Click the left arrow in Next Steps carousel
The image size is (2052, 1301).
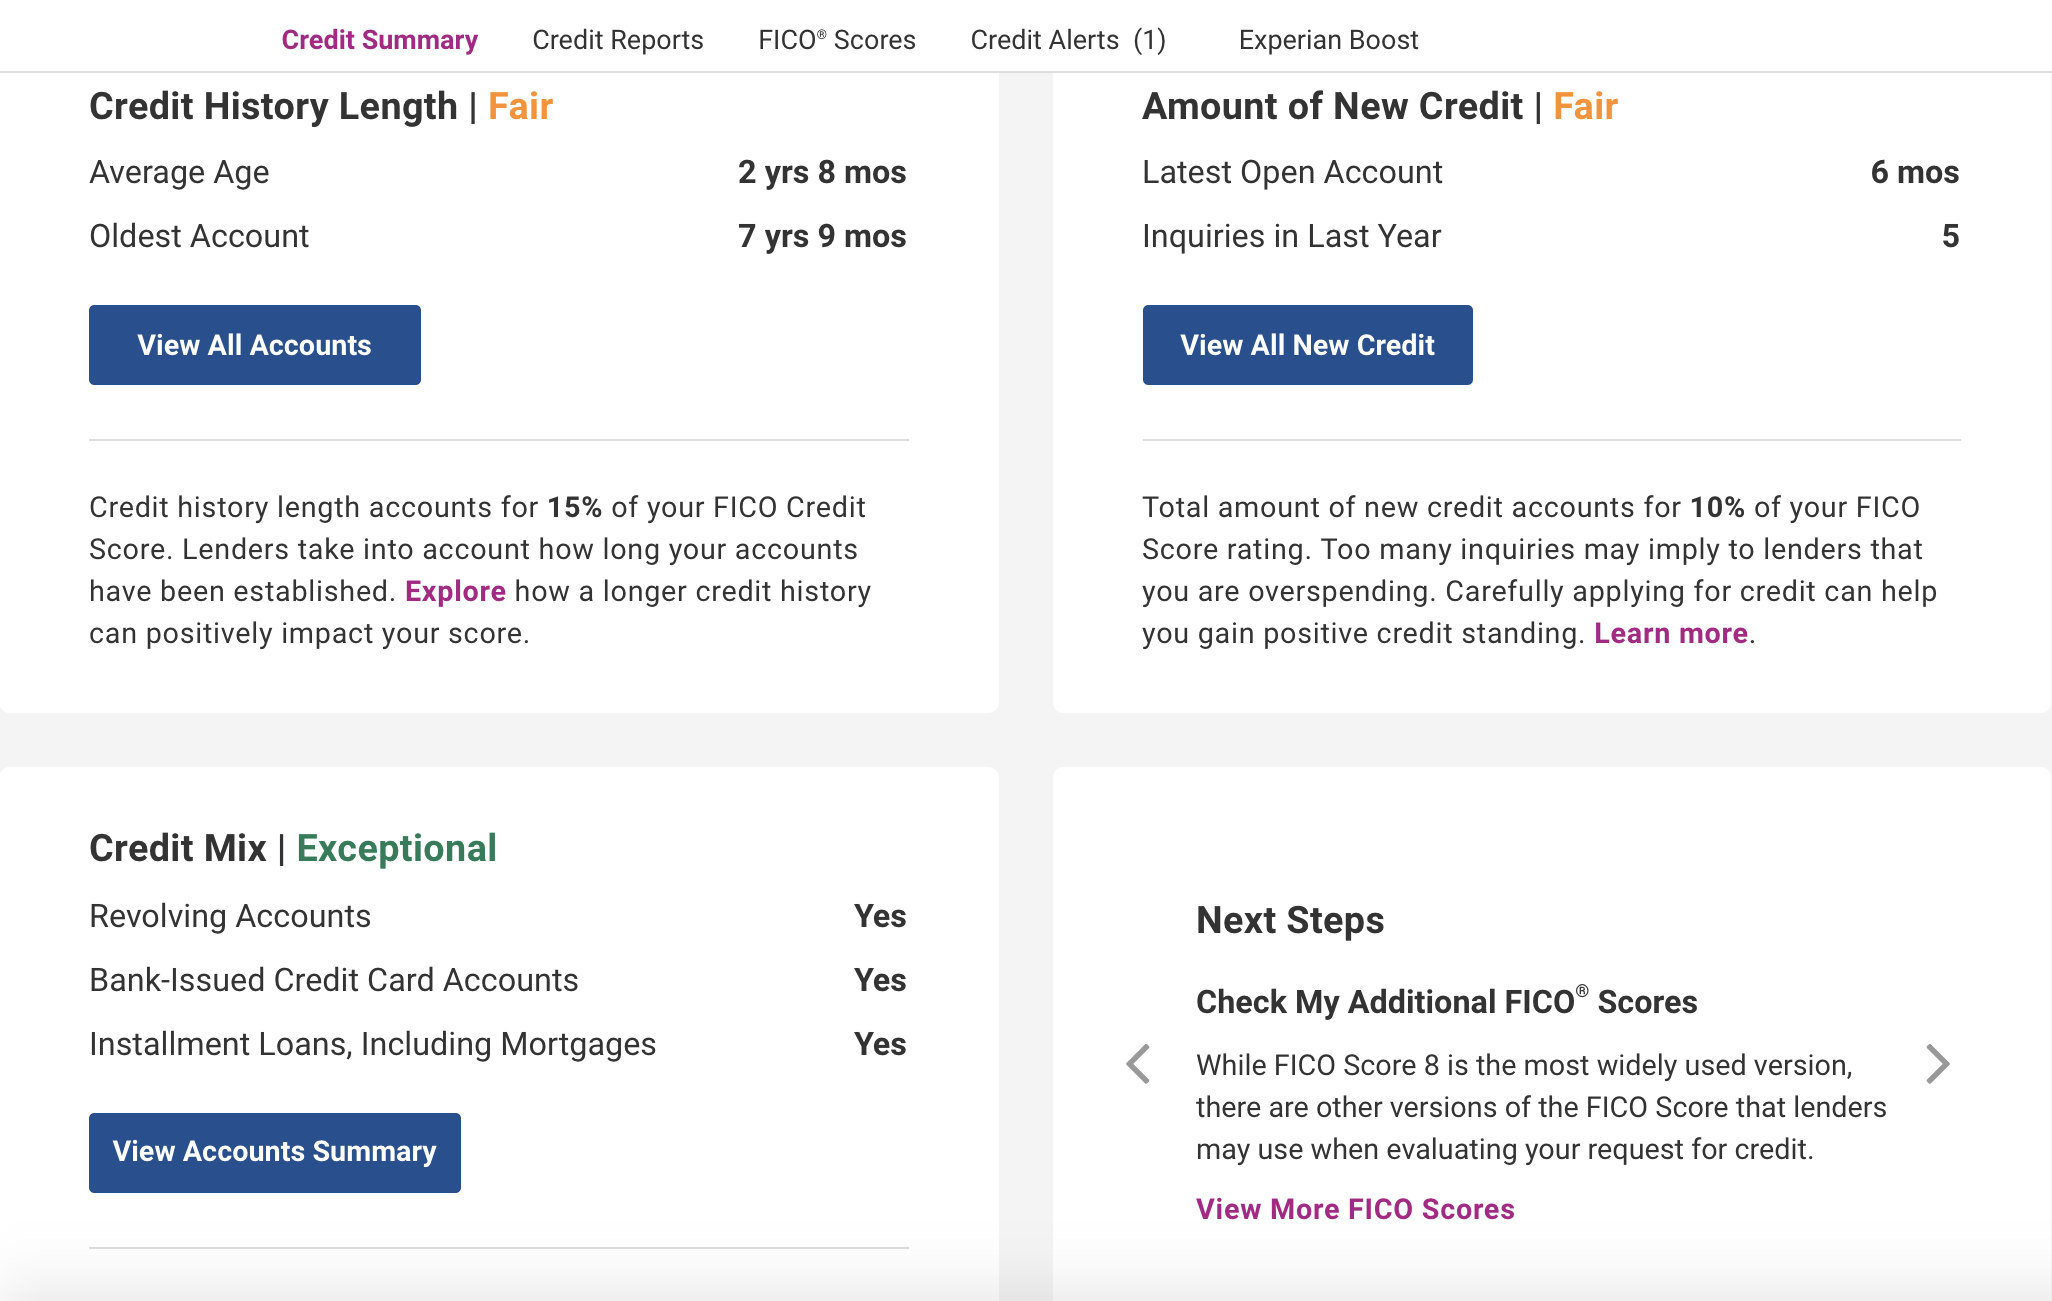(1139, 1064)
